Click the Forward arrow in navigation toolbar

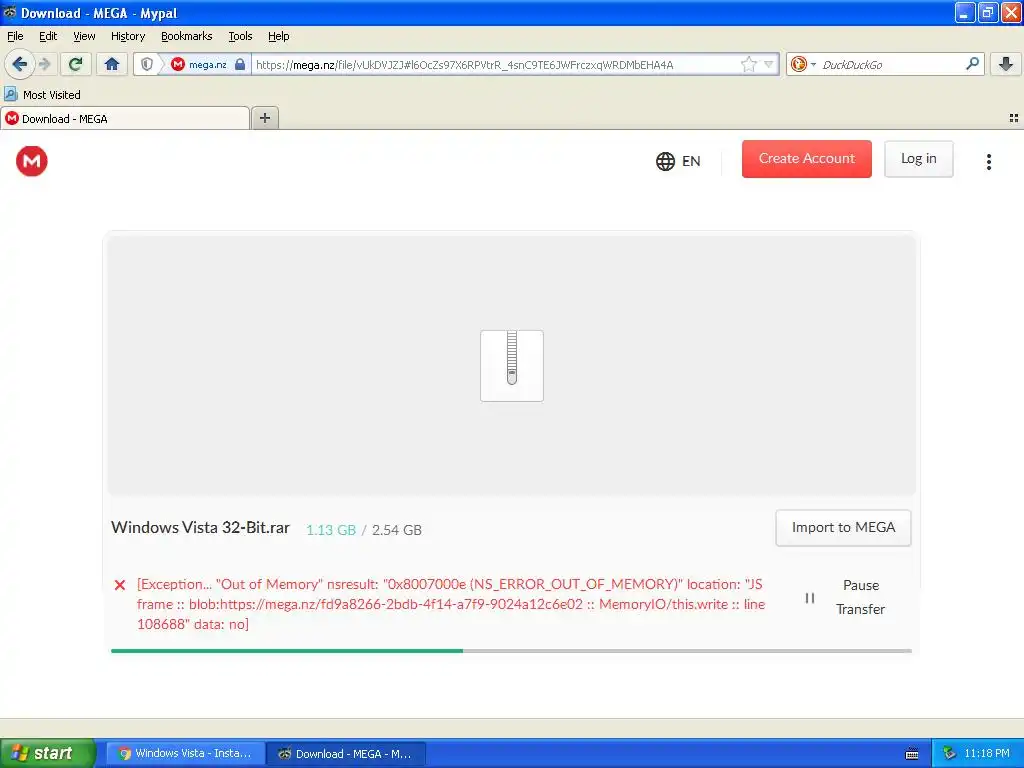[44, 64]
